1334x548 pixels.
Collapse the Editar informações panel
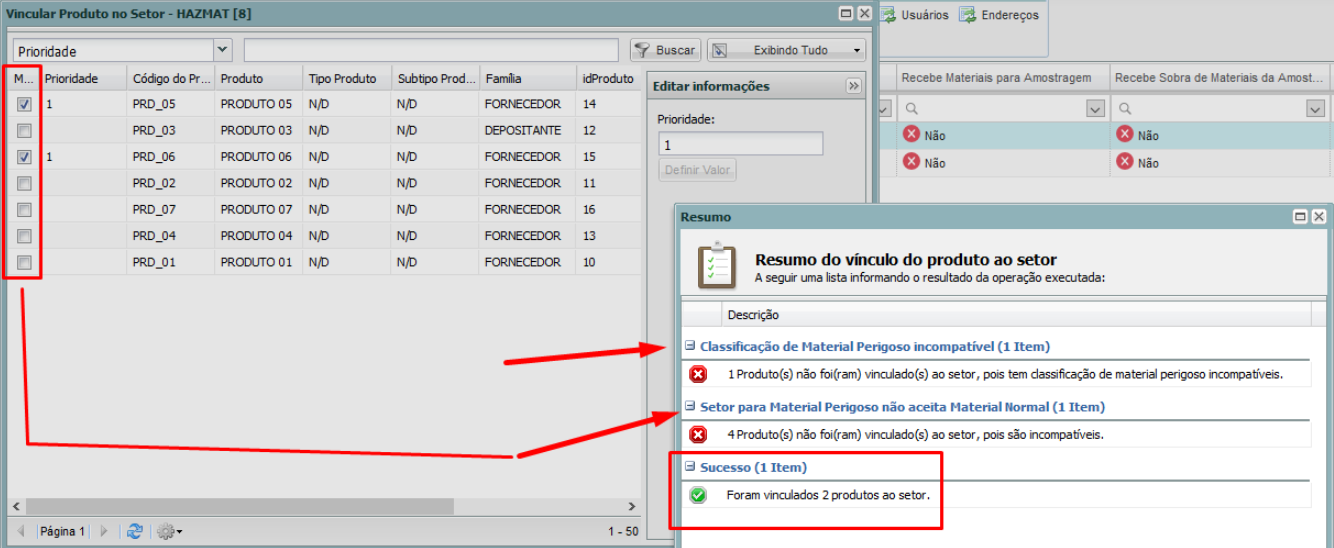[853, 86]
